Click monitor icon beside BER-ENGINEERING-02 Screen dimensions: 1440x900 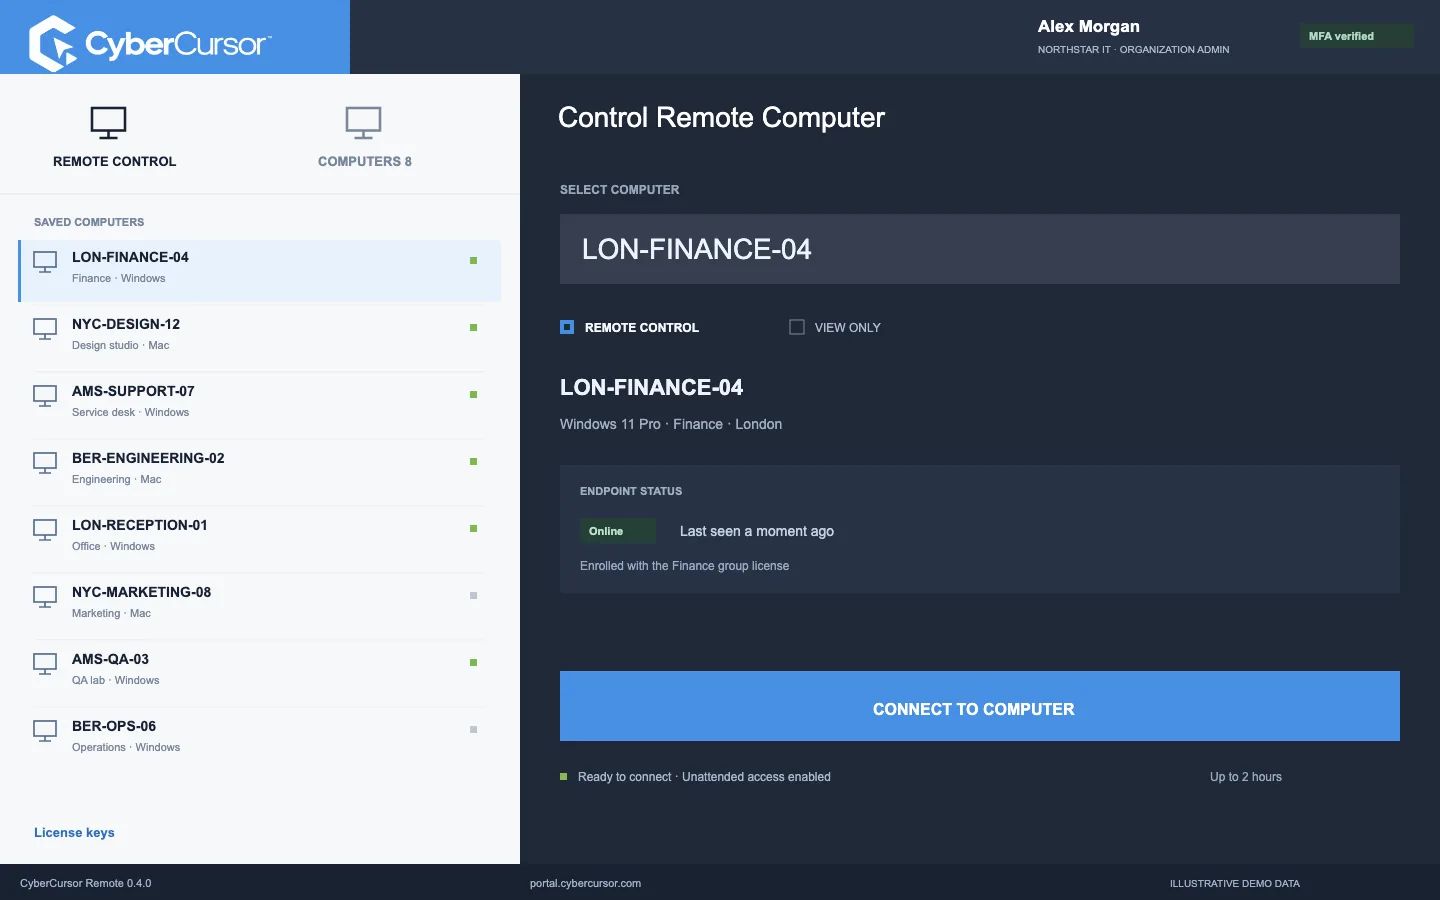45,463
